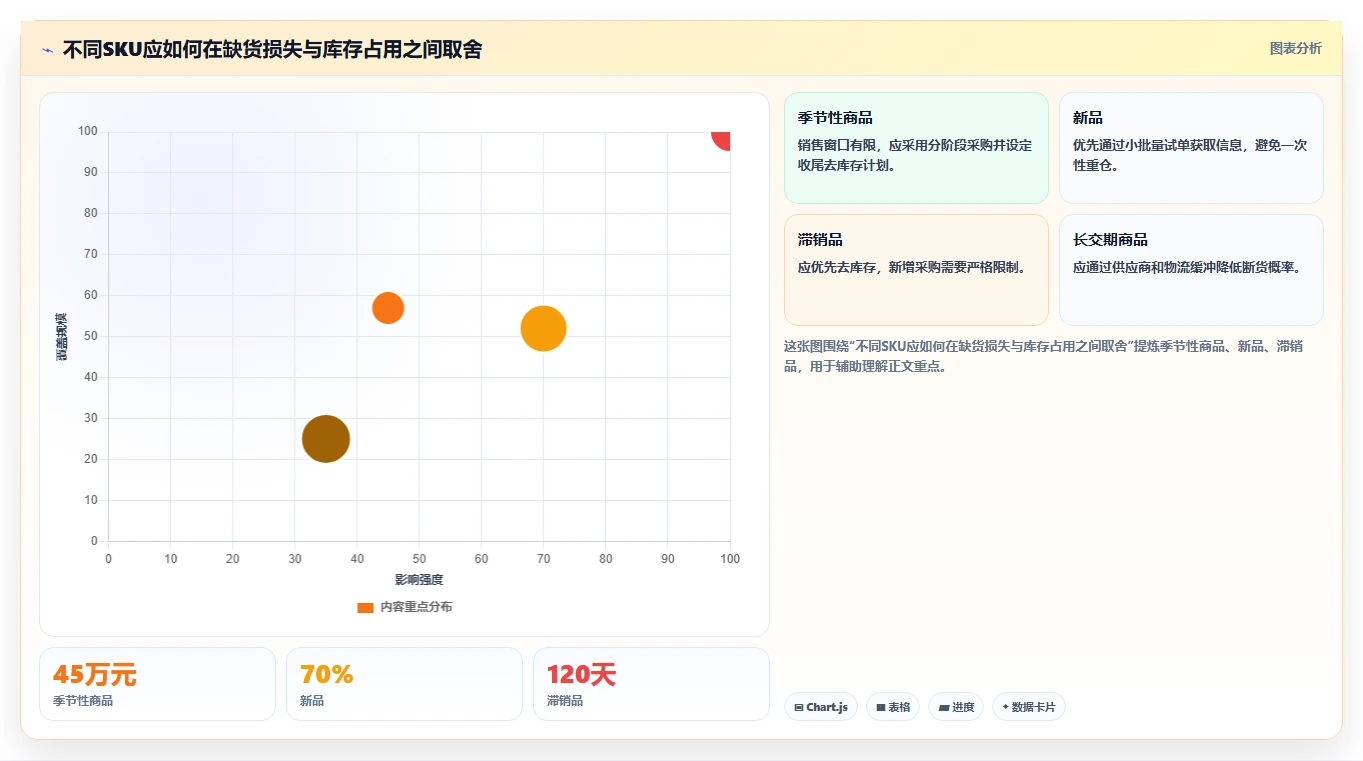
Task: Open the 长交期商品 info card
Action: point(1191,270)
